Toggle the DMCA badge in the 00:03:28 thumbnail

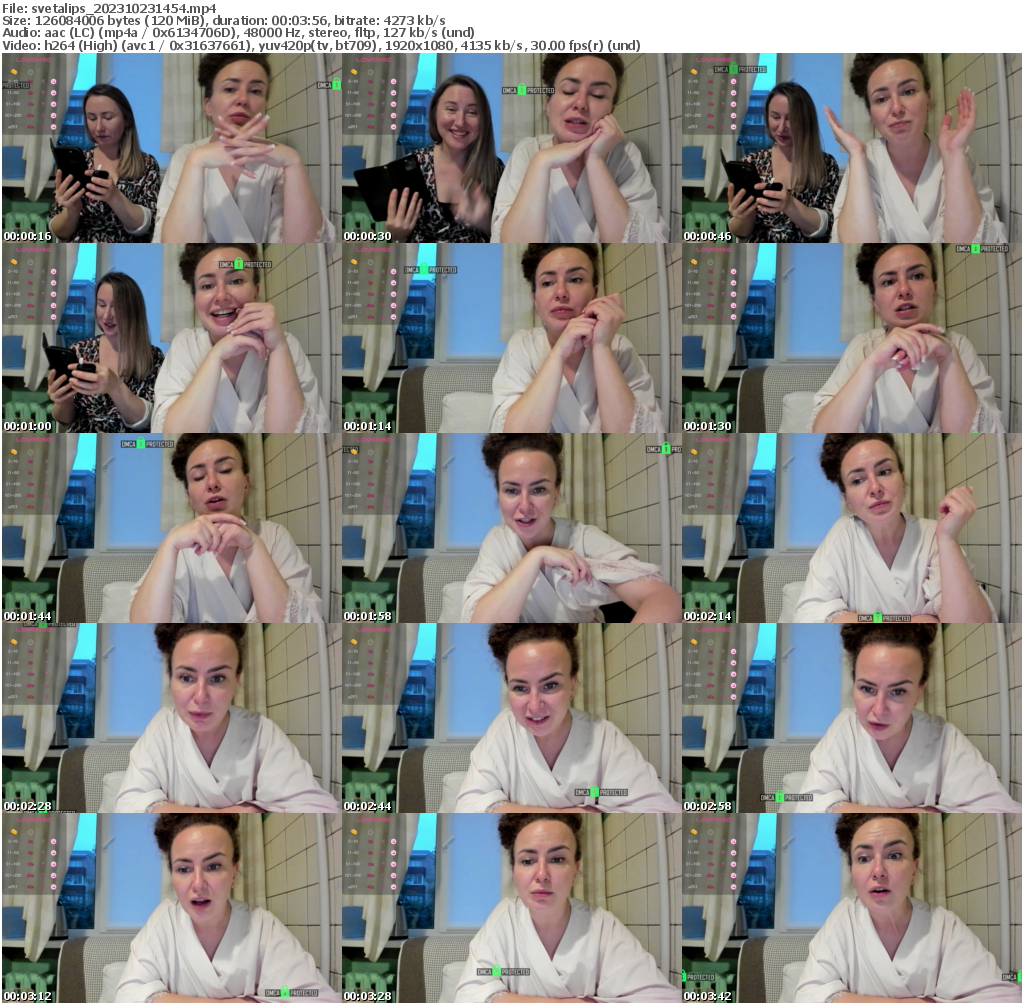pyautogui.click(x=504, y=972)
